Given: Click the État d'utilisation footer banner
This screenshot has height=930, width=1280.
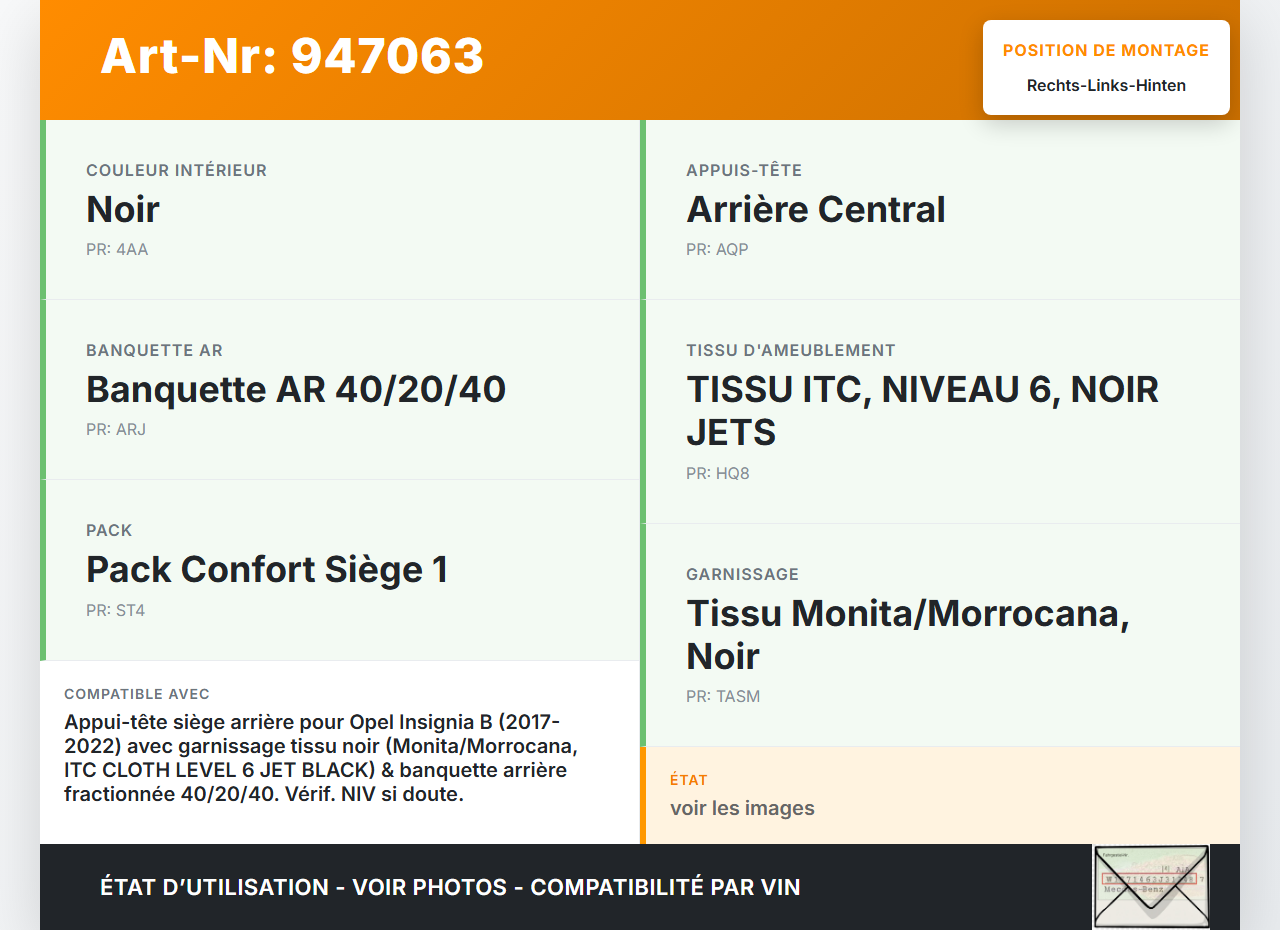Looking at the screenshot, I should pos(450,887).
